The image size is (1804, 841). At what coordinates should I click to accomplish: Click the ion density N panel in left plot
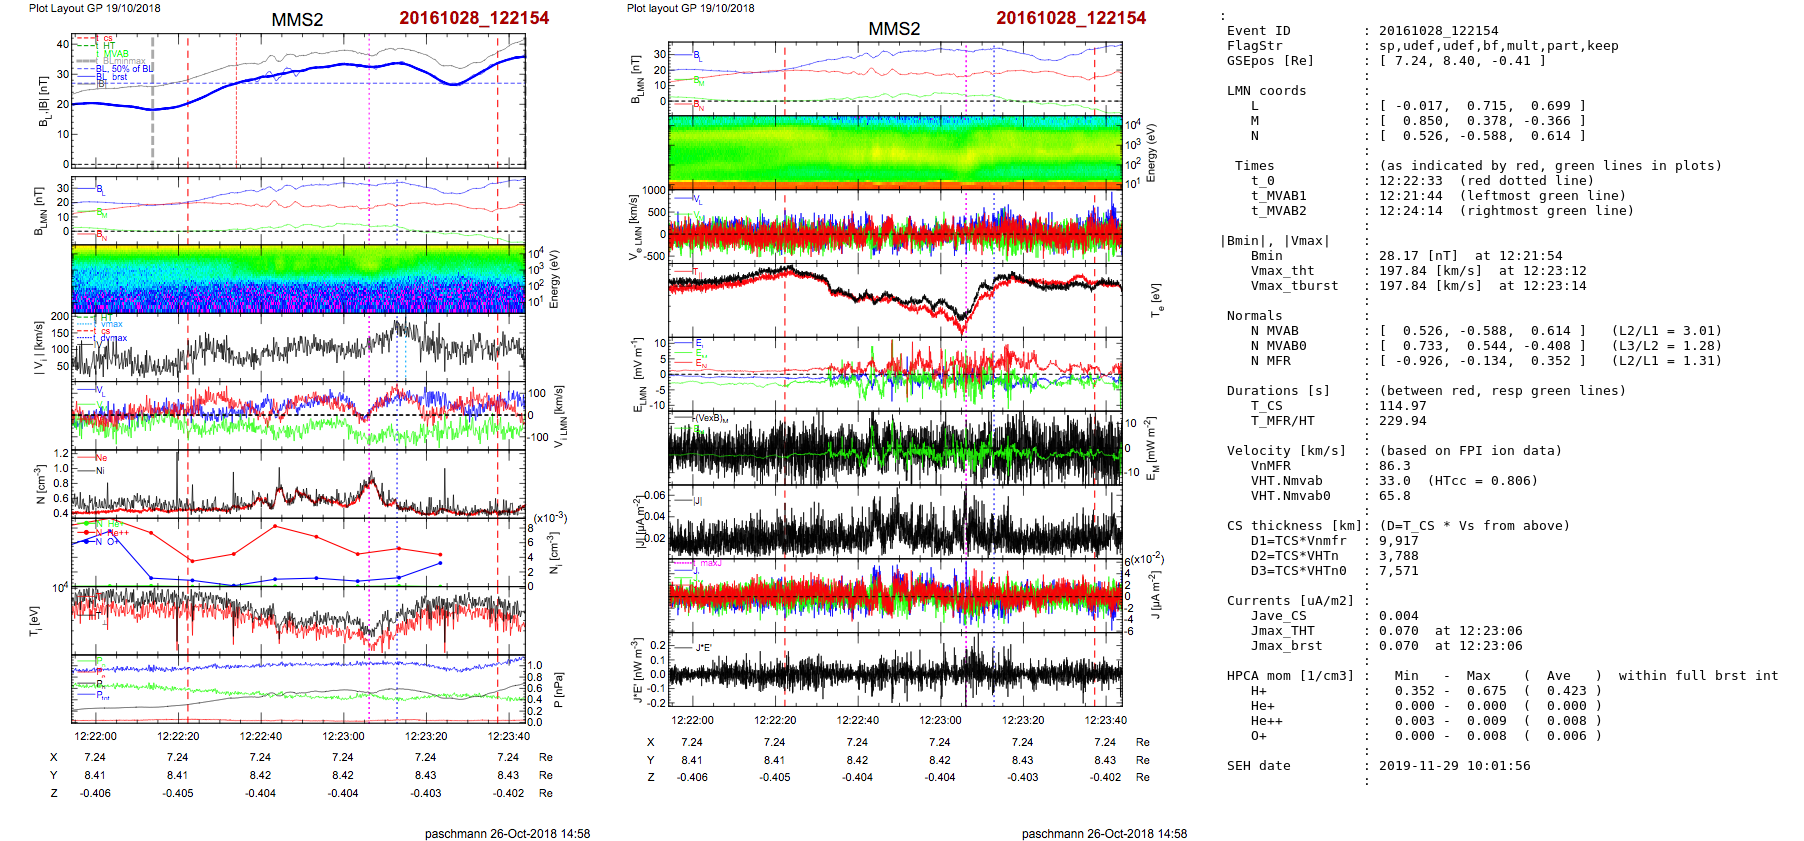coord(298,483)
